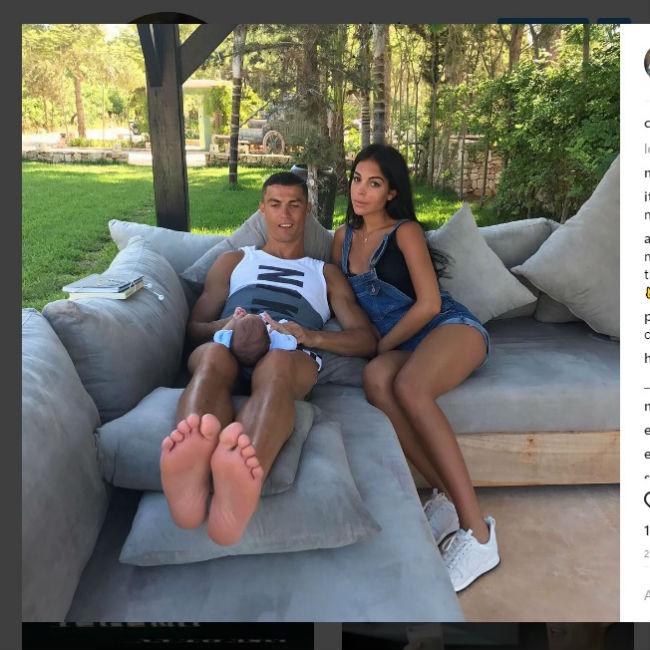Click the dimmed left margin to dismiss post
This screenshot has width=650, height=650.
click(x=11, y=323)
